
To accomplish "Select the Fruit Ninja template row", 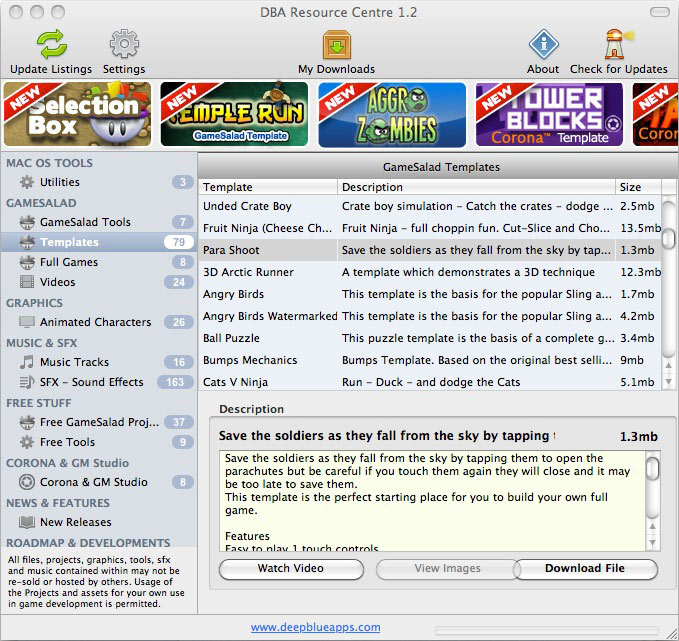I will click(430, 228).
